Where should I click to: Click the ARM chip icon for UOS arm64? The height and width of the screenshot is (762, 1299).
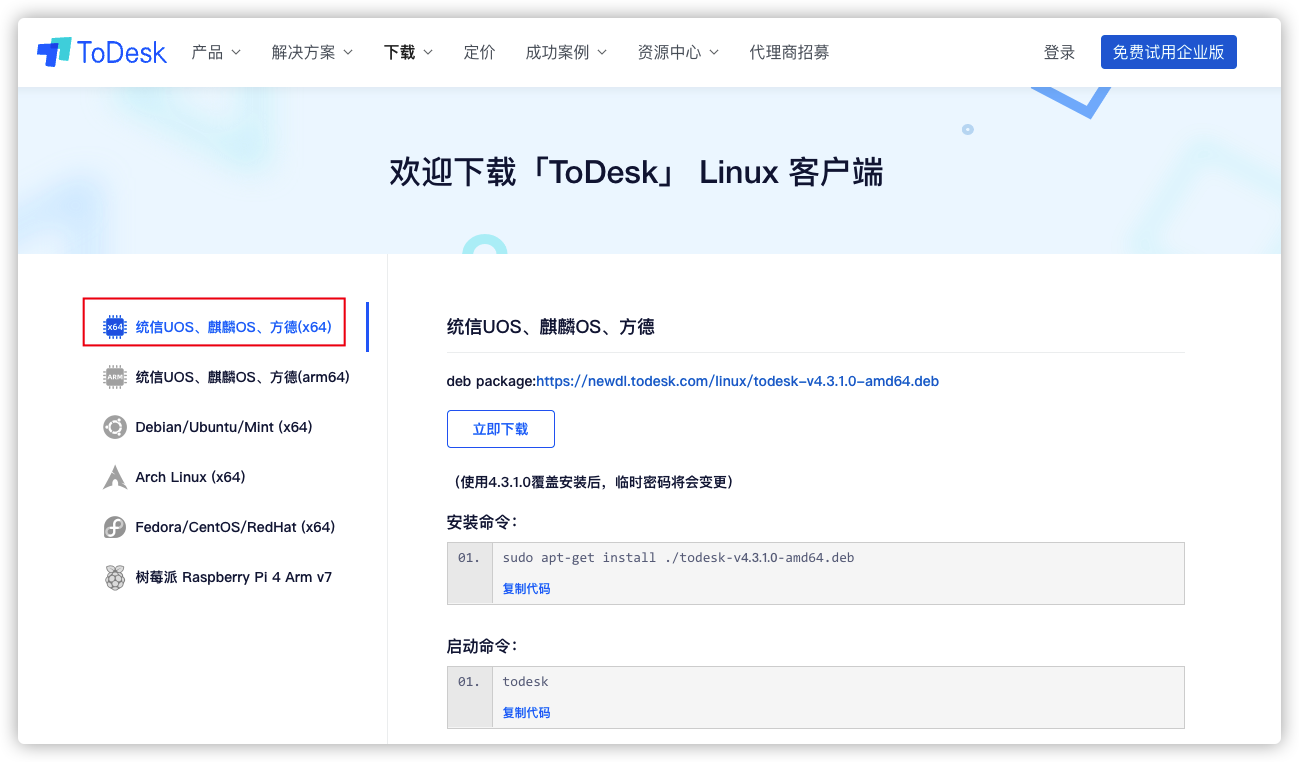115,377
